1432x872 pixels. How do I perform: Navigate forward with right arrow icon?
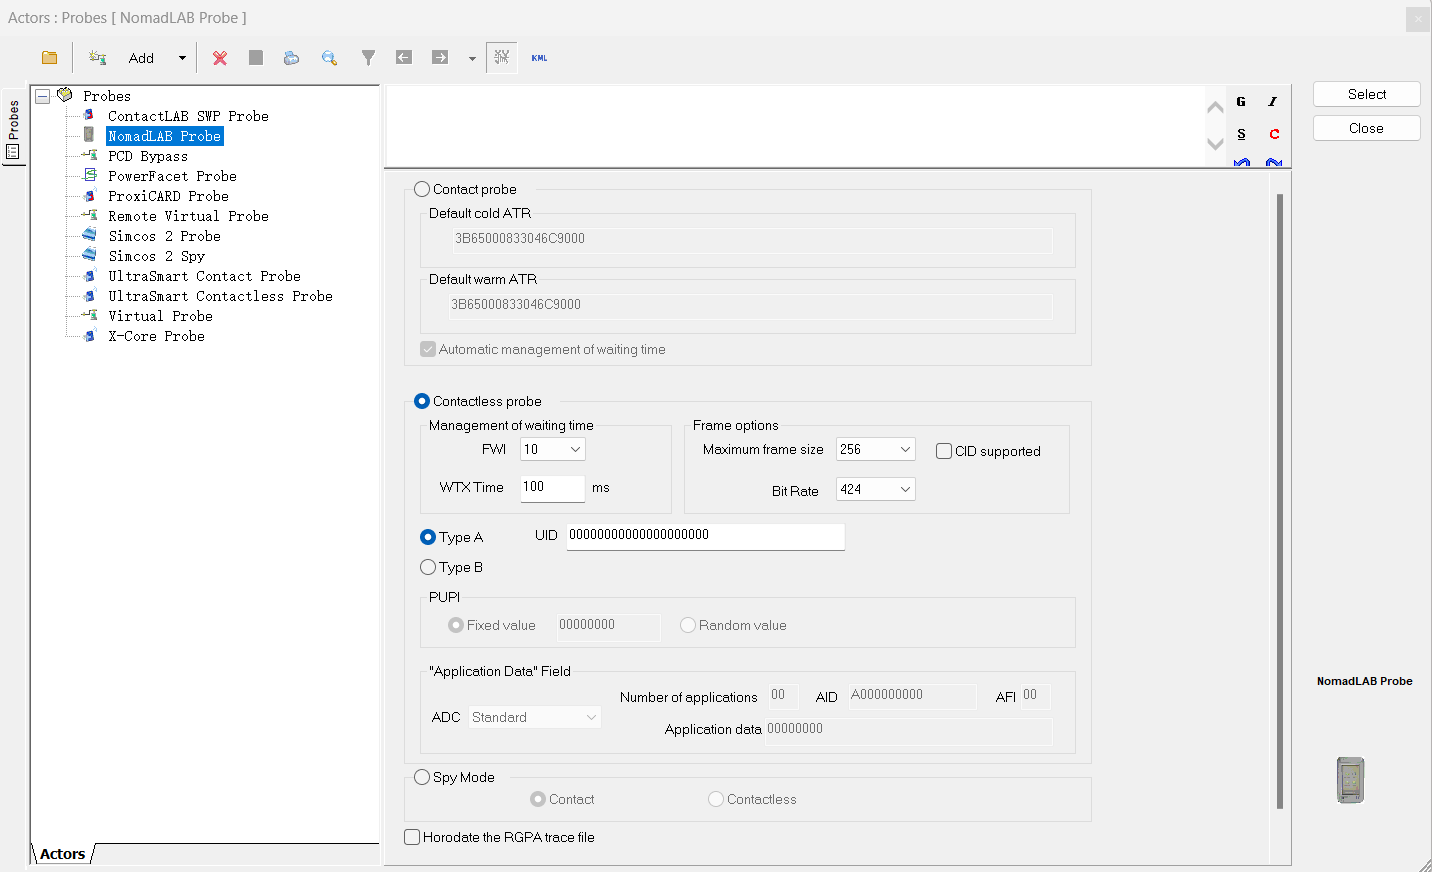coord(440,58)
